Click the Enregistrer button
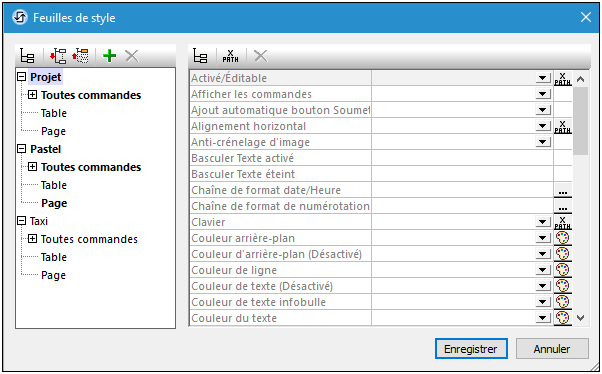This screenshot has width=602, height=374. click(471, 349)
